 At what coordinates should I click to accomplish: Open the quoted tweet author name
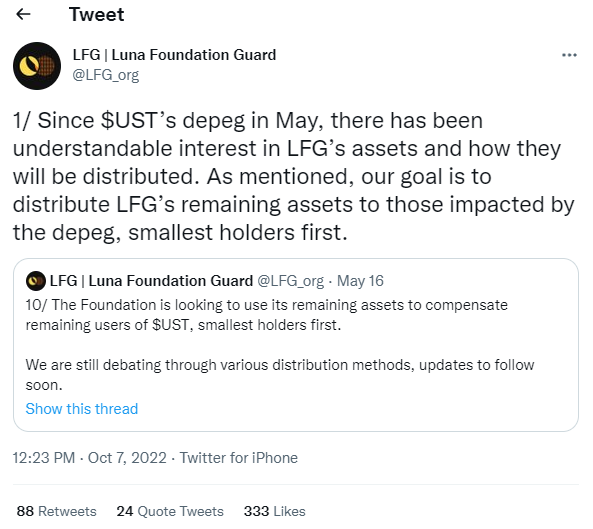click(x=151, y=281)
